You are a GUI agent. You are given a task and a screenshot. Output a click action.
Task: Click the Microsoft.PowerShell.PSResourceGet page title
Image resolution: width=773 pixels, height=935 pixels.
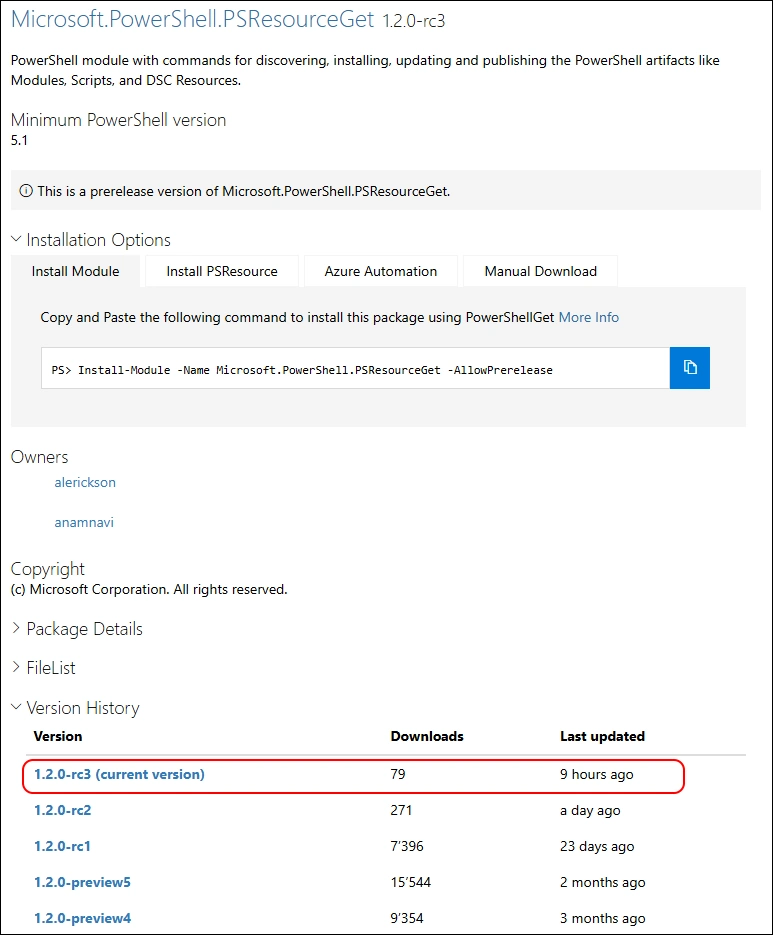coord(192,19)
